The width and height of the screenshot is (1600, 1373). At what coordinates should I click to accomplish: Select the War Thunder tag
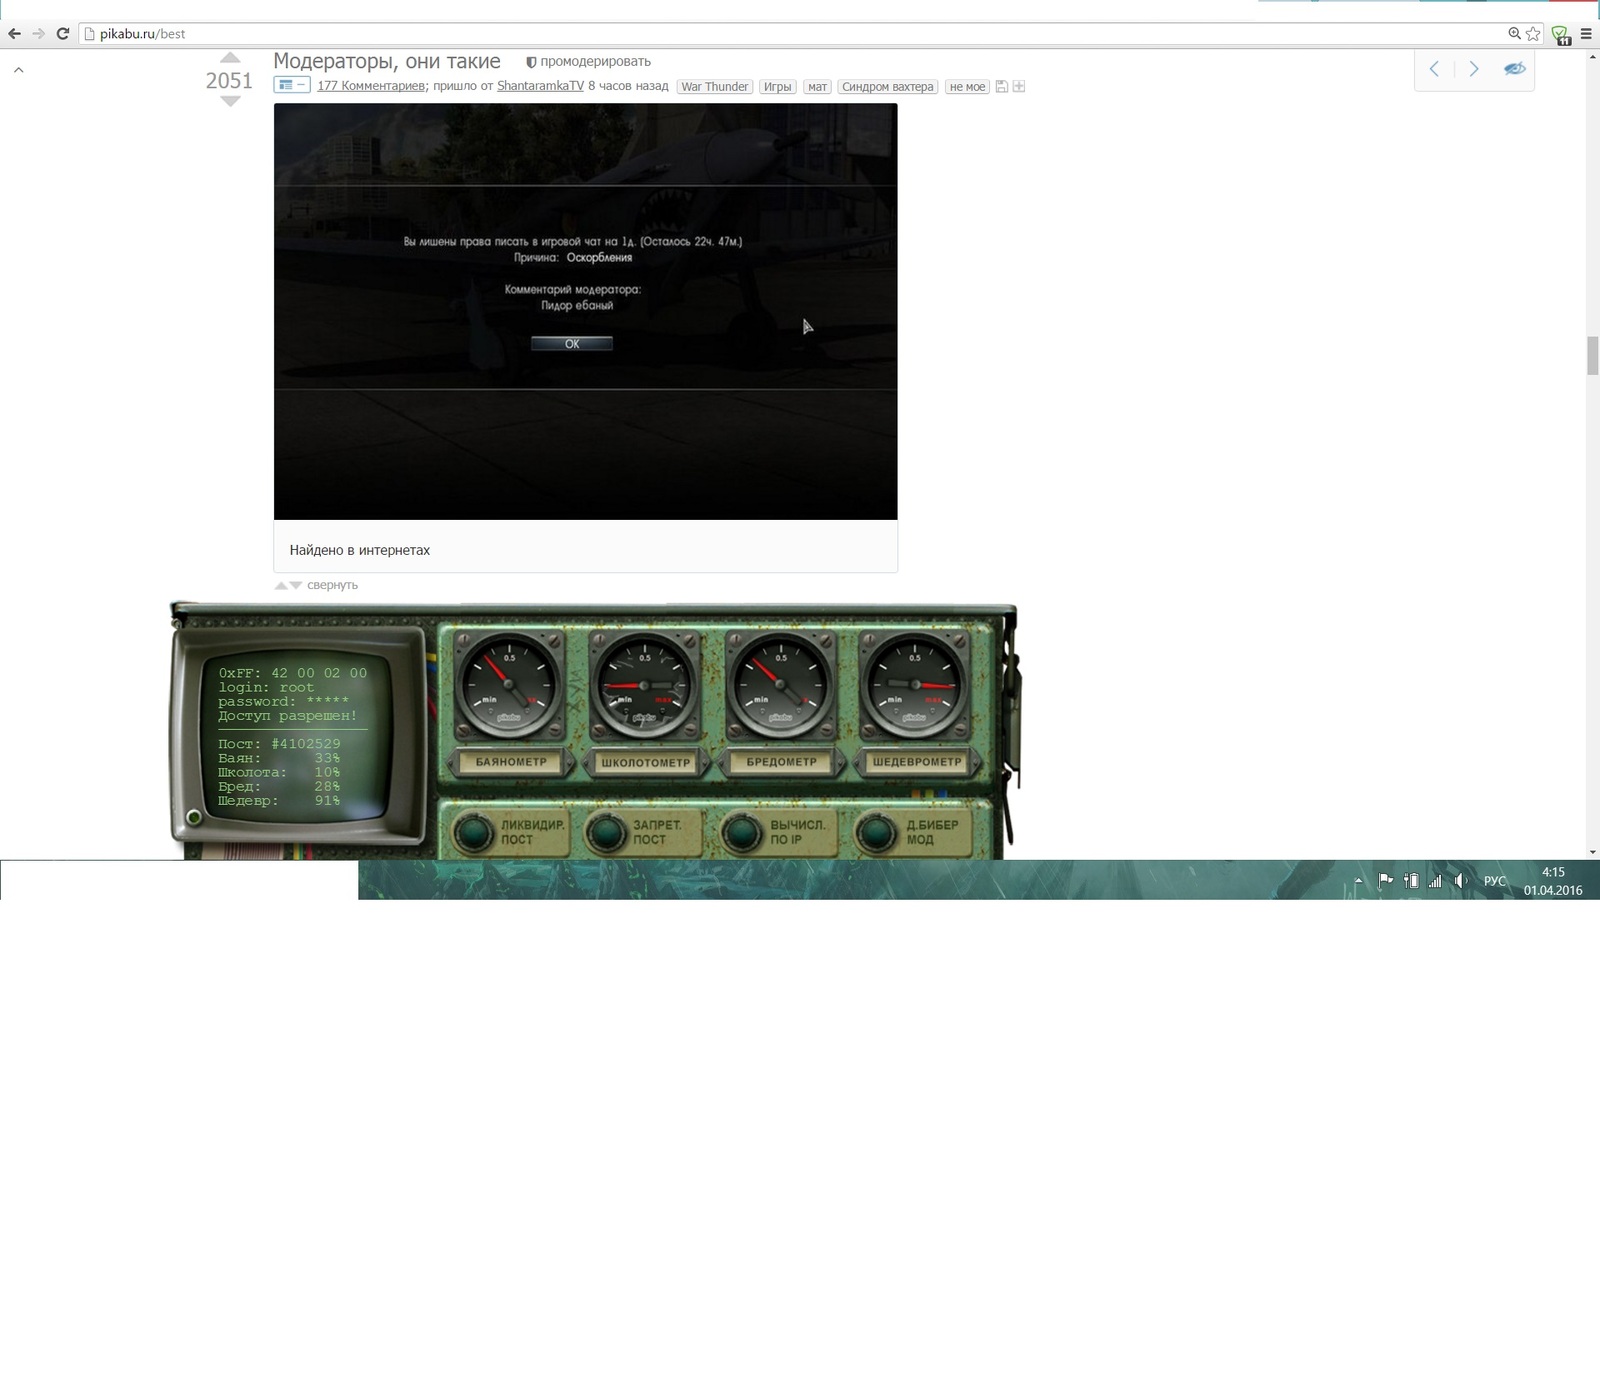point(714,87)
